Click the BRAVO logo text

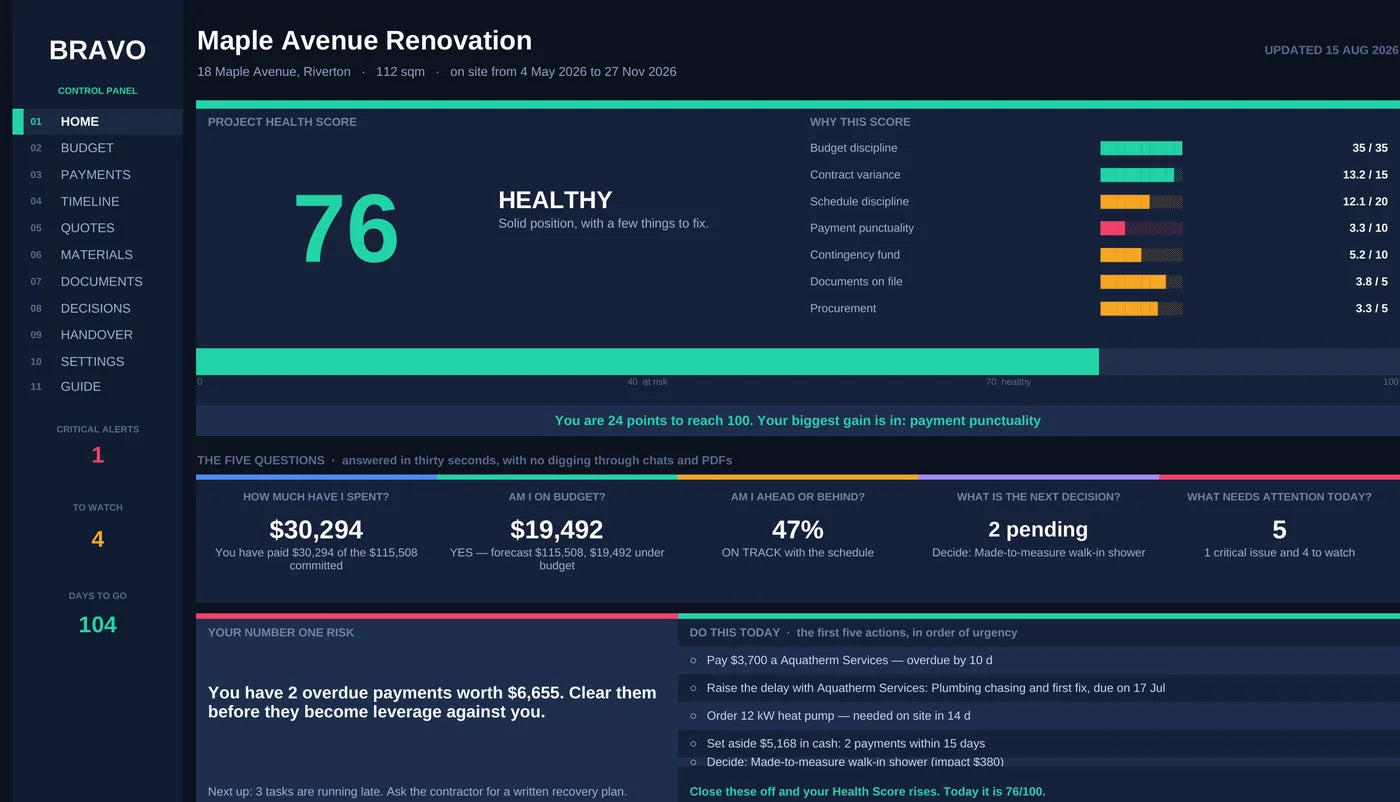(97, 50)
